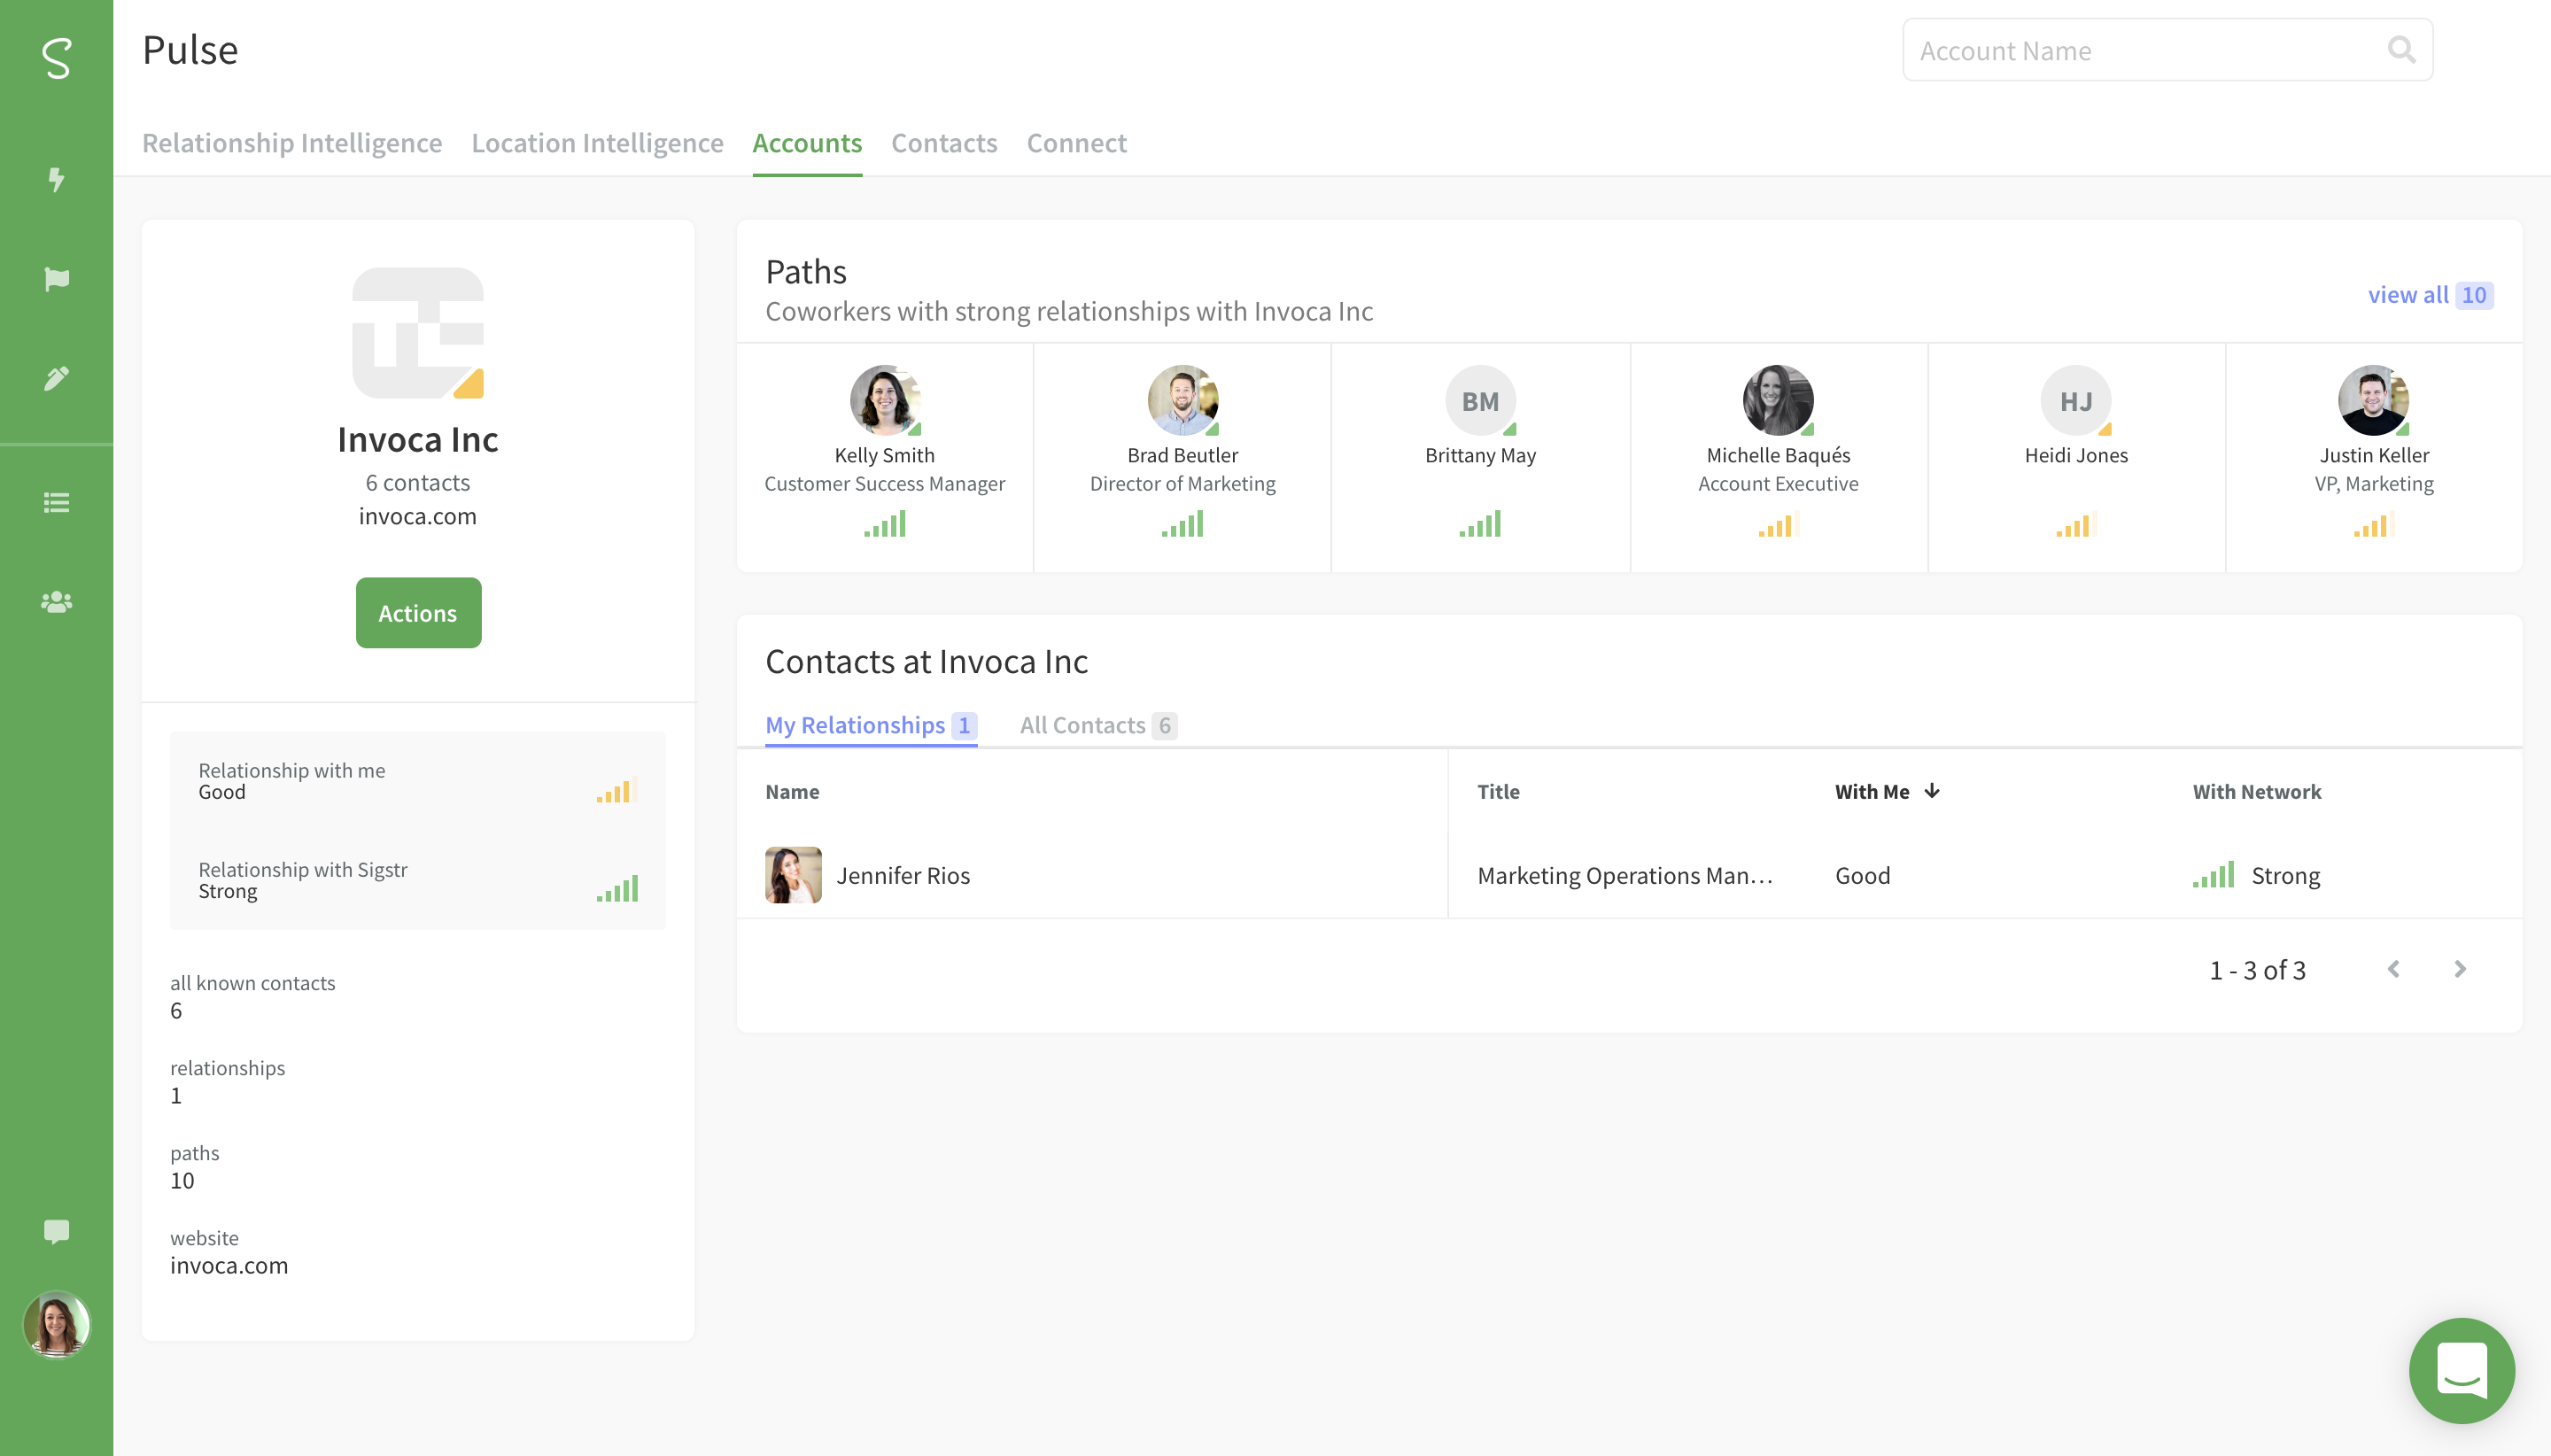The height and width of the screenshot is (1456, 2551).
Task: Click view all 10 paths link
Action: click(x=2430, y=295)
